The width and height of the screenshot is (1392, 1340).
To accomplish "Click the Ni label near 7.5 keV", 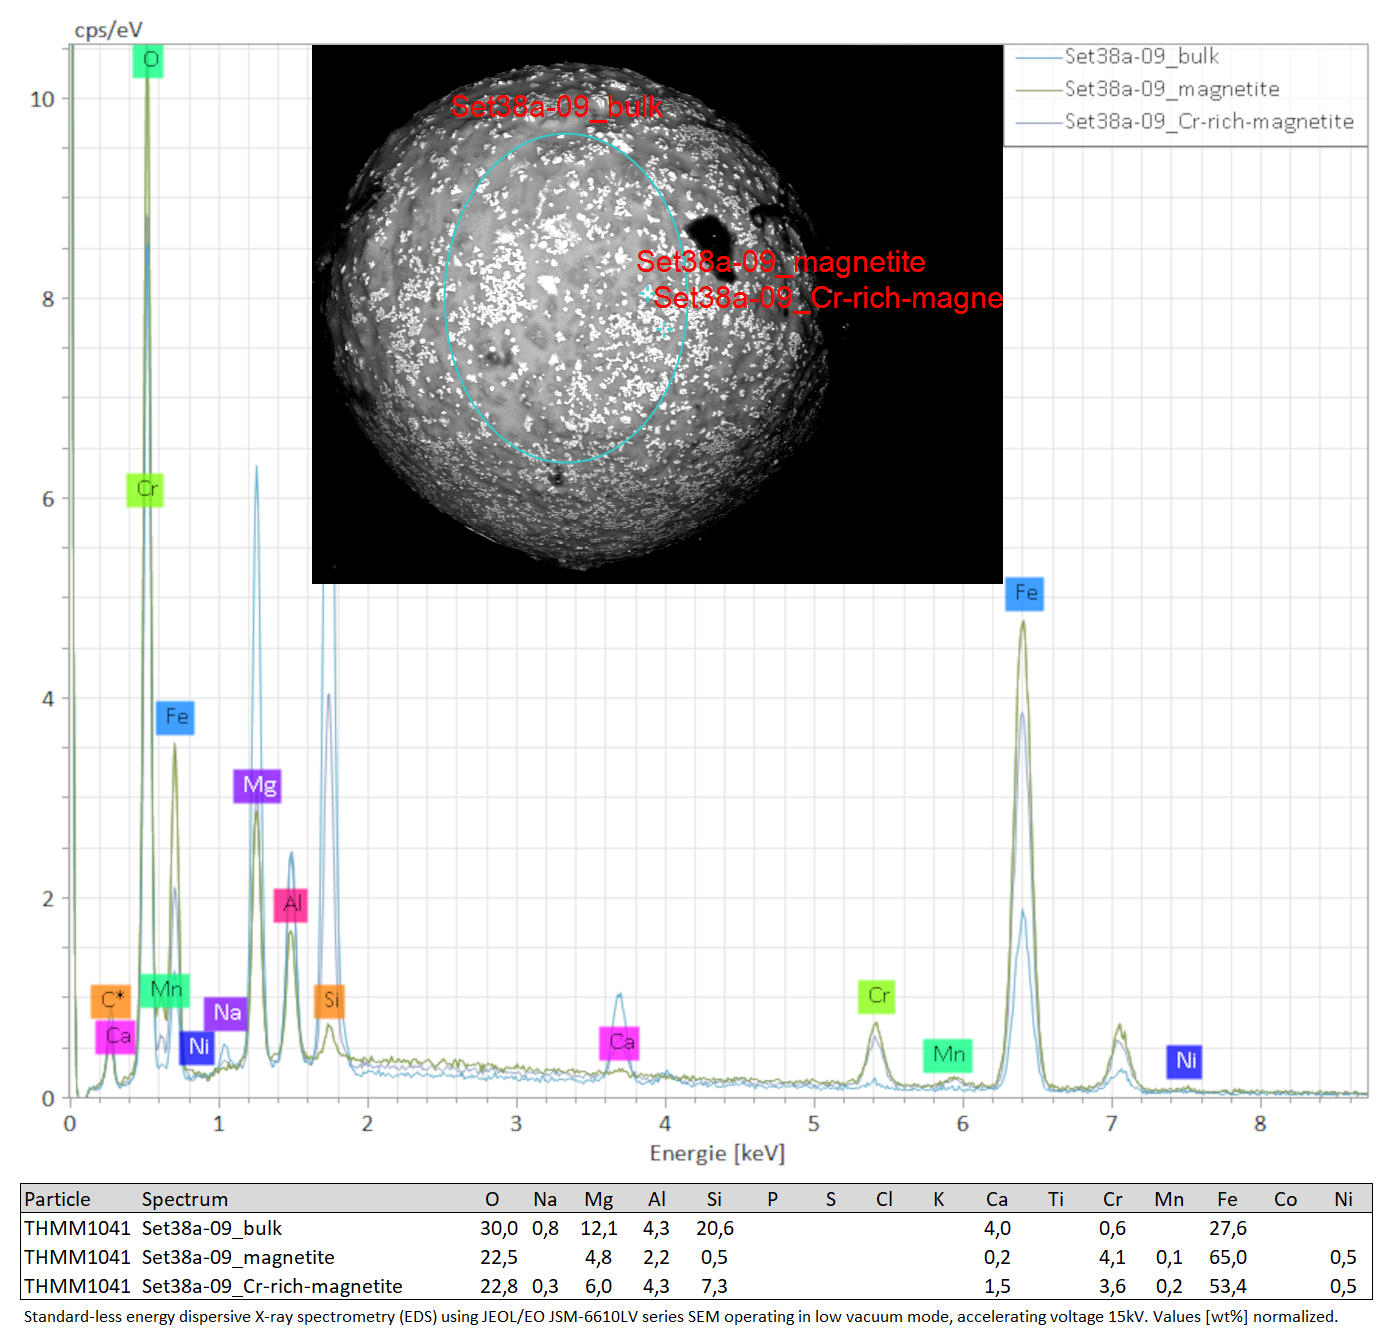I will click(1185, 1061).
